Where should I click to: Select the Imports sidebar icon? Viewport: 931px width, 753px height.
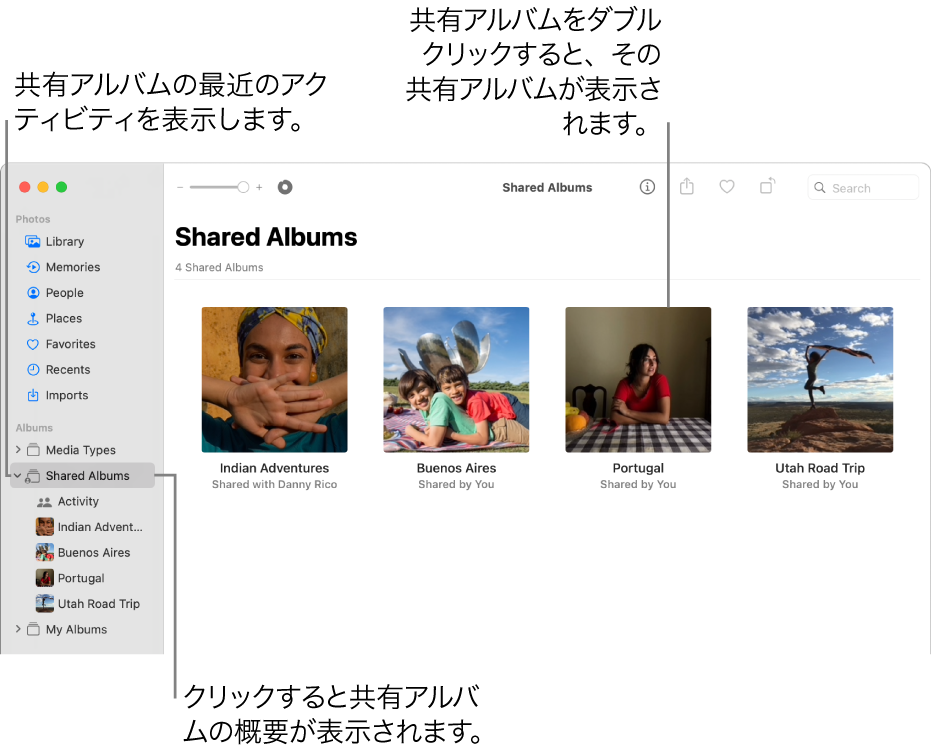click(x=33, y=395)
